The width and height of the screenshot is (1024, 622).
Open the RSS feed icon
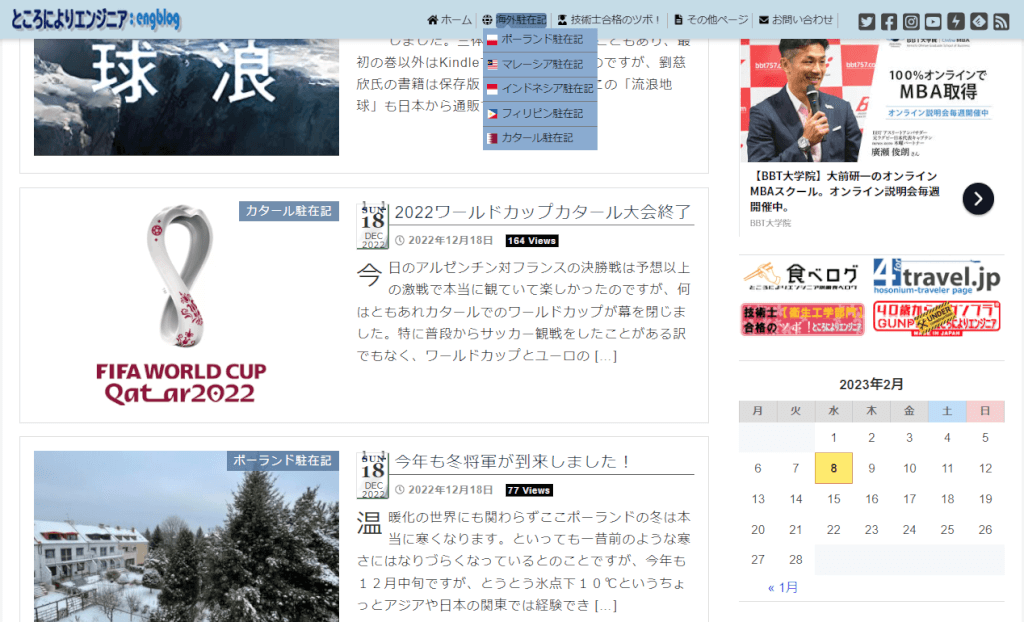point(1001,22)
